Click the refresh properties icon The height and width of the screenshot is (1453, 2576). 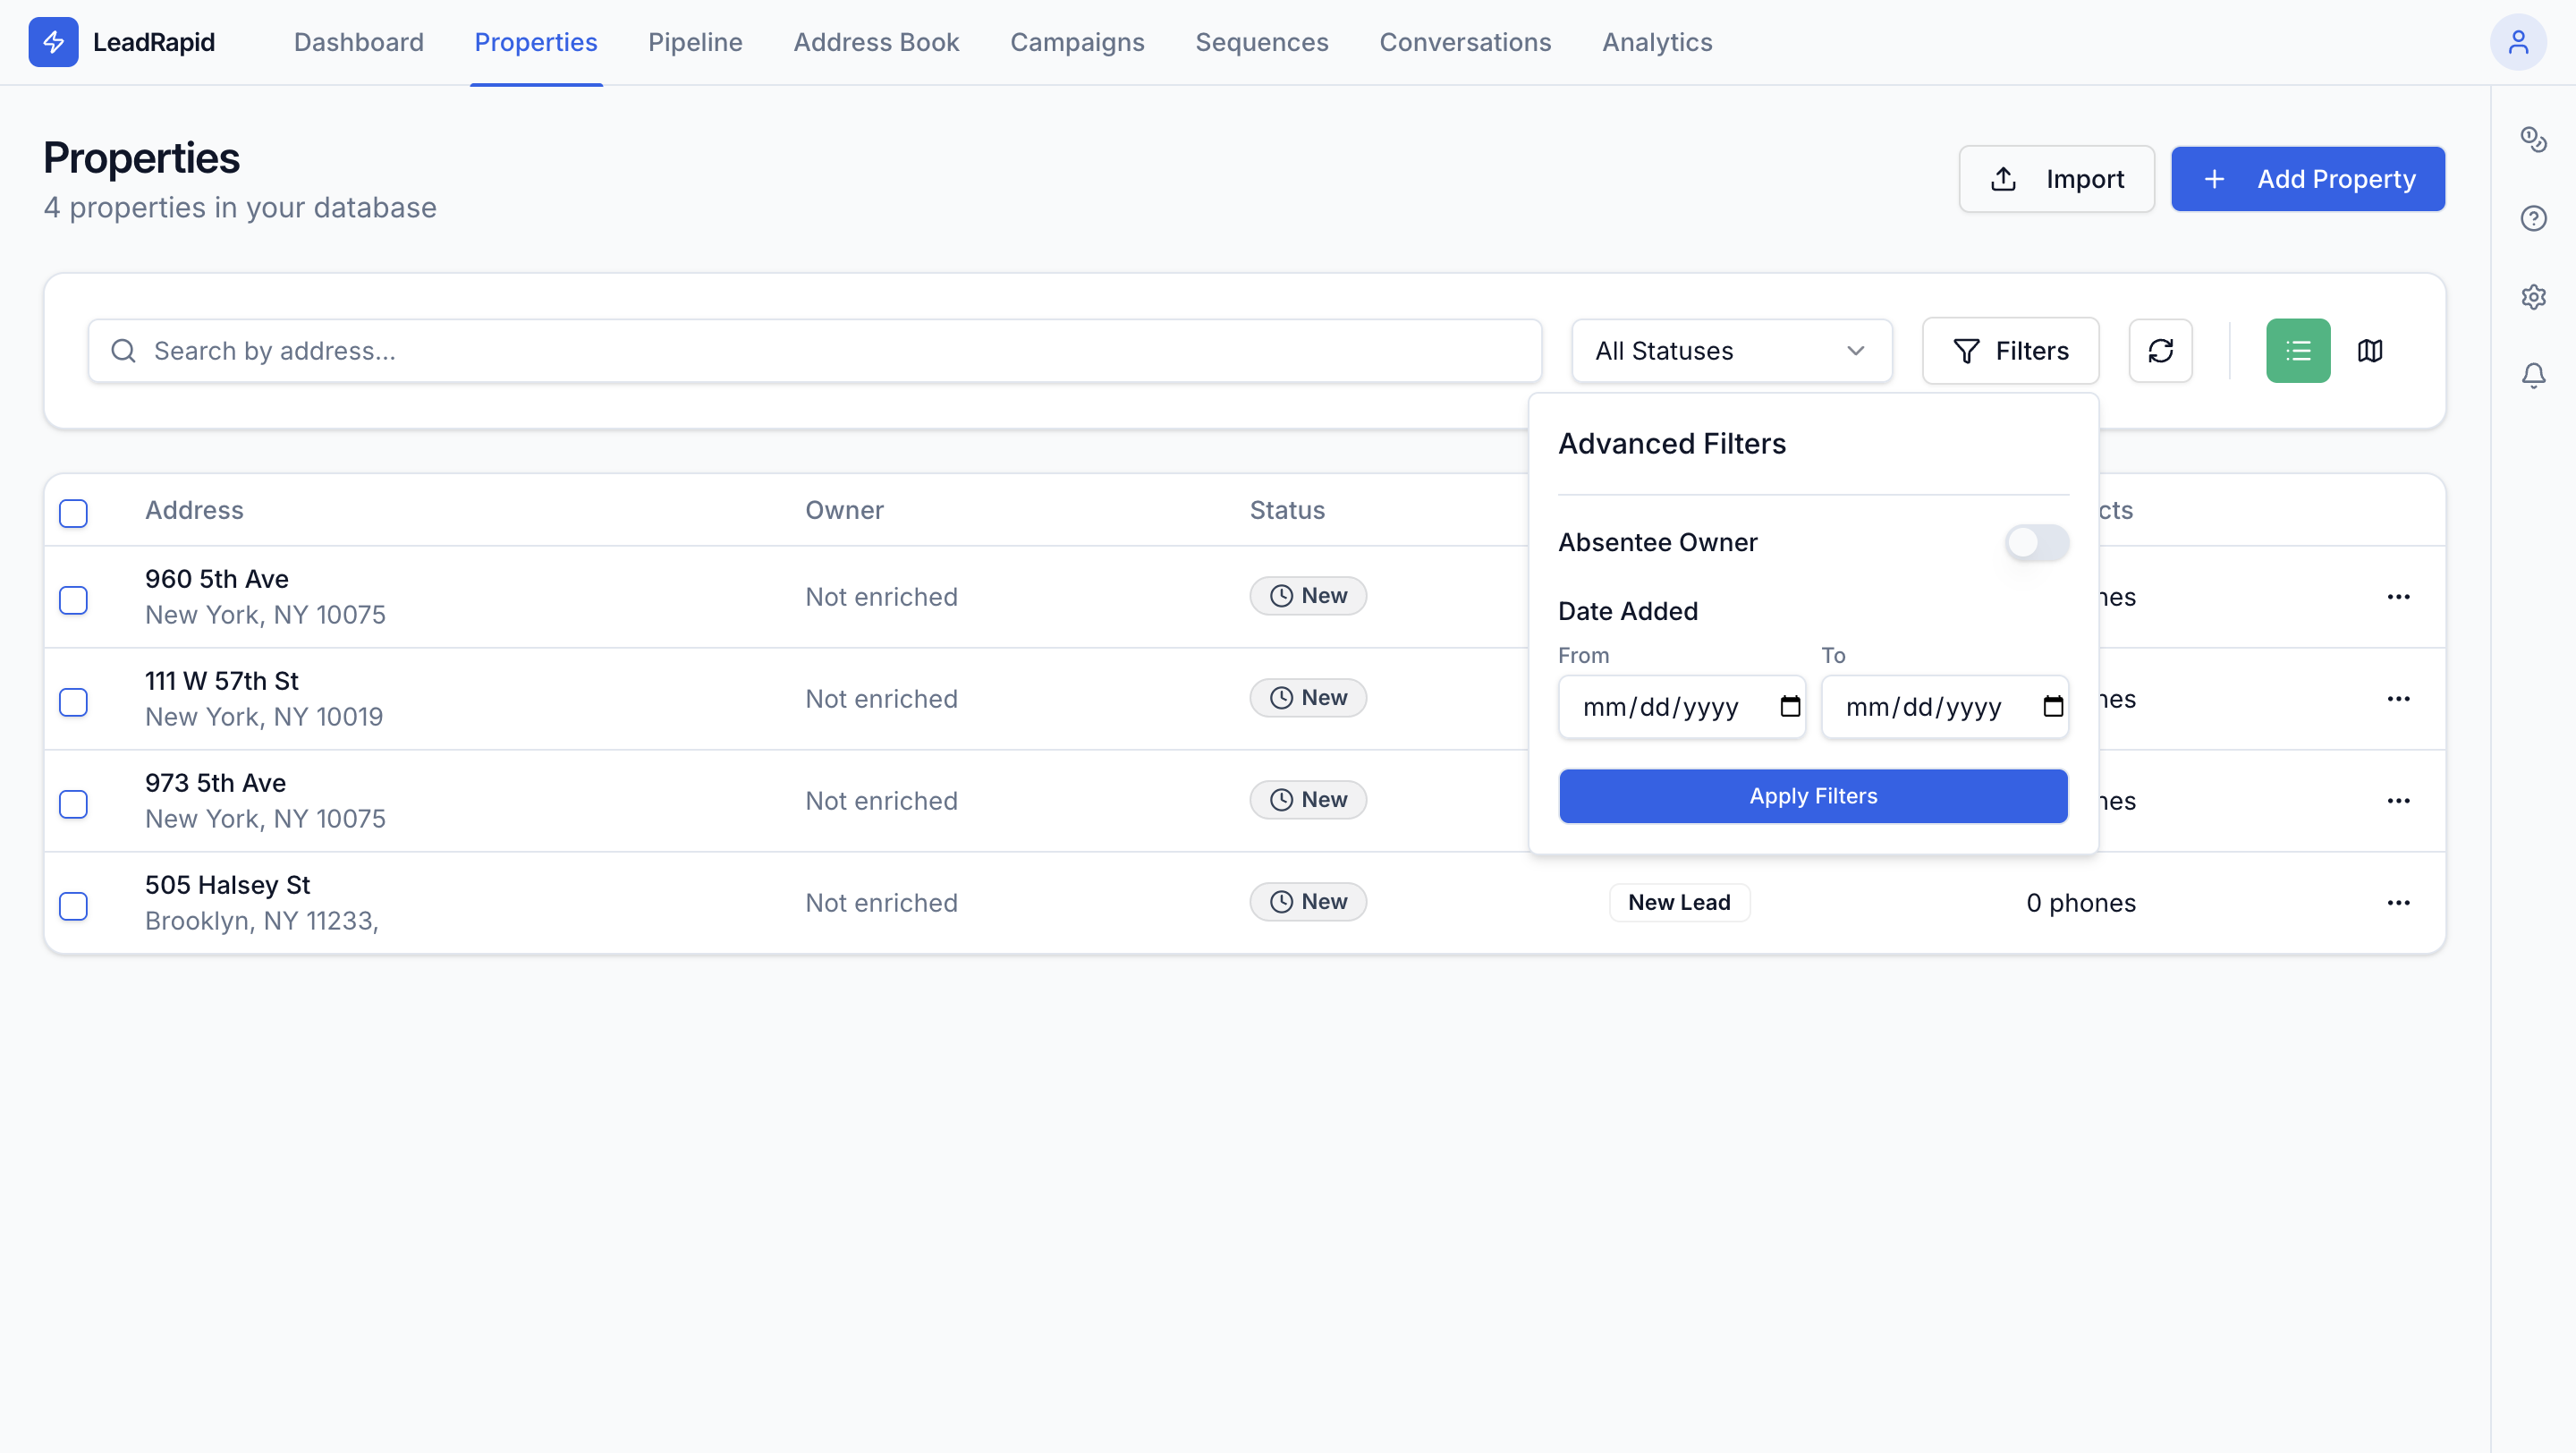coord(2160,351)
